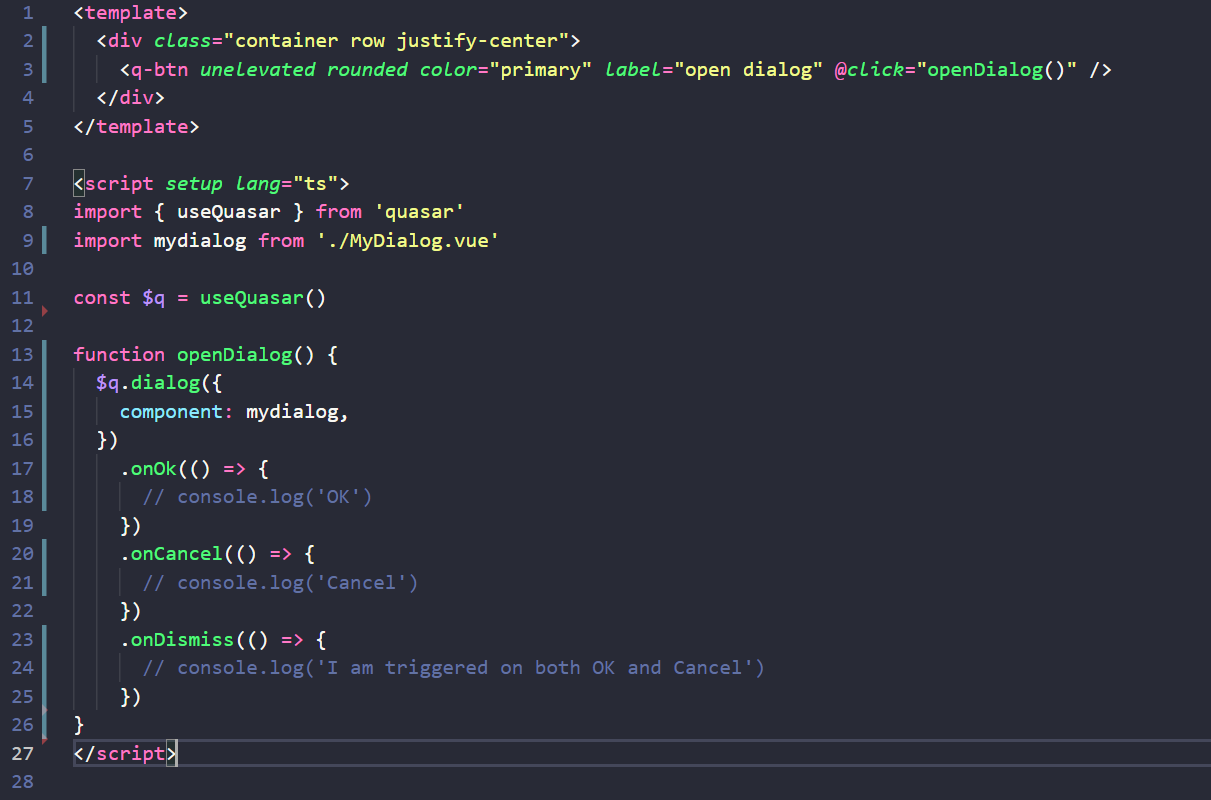Click the import keyword on line 8
The image size is (1211, 800).
coord(108,211)
